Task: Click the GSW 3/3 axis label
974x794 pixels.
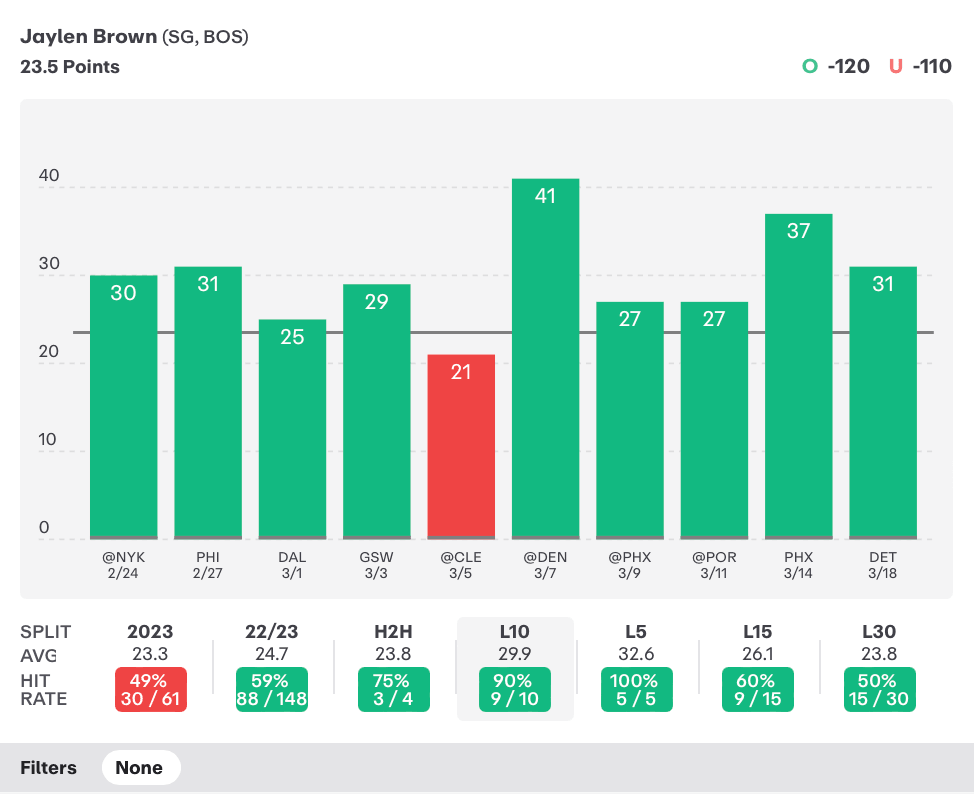Action: 376,565
